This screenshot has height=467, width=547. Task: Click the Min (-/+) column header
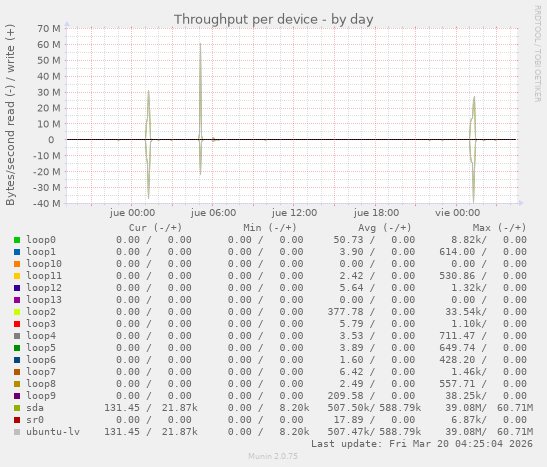(270, 228)
